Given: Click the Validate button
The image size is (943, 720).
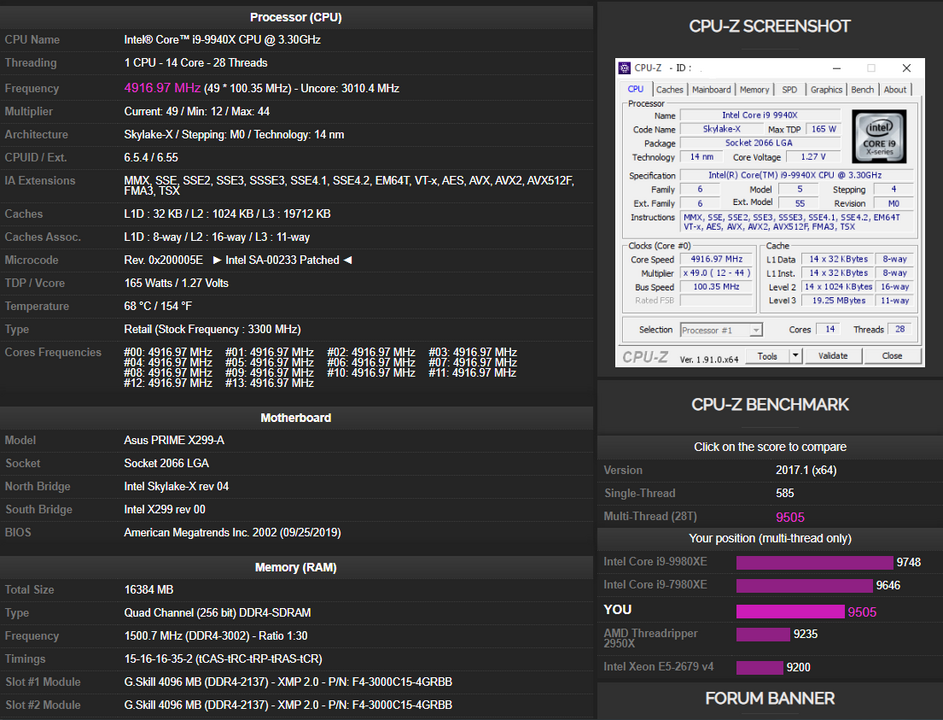Looking at the screenshot, I should (833, 356).
